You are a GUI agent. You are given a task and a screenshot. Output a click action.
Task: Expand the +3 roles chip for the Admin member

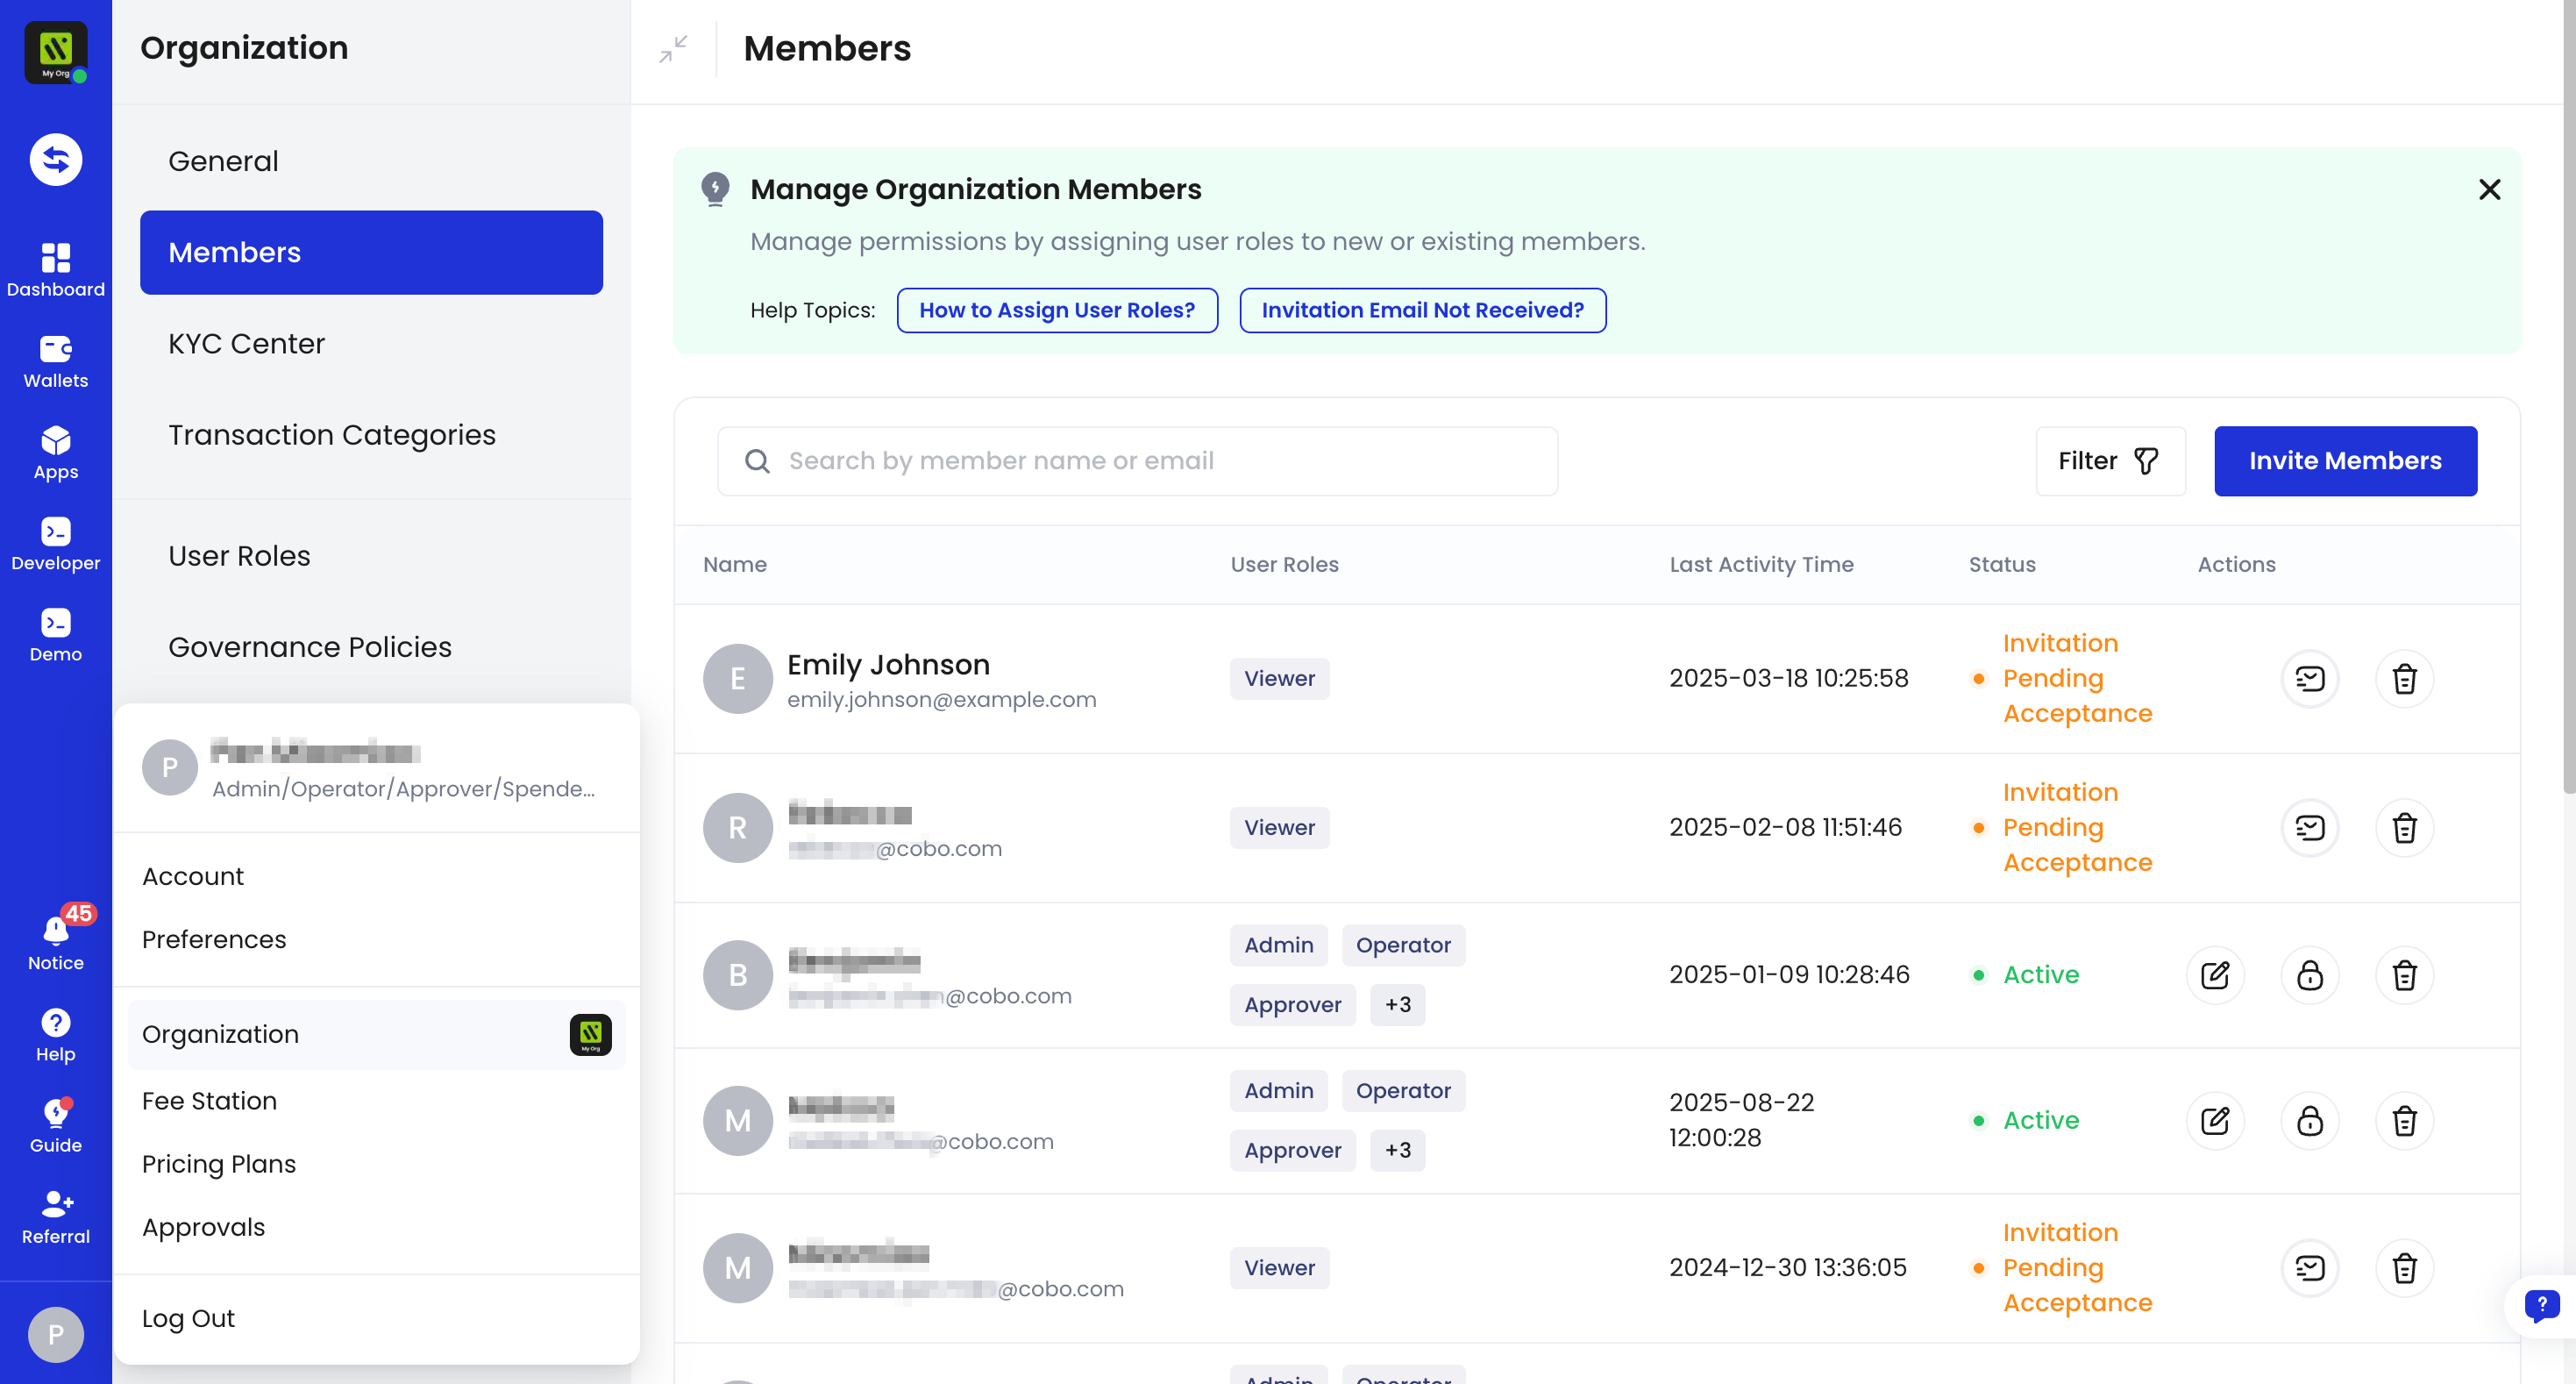pyautogui.click(x=1397, y=1005)
